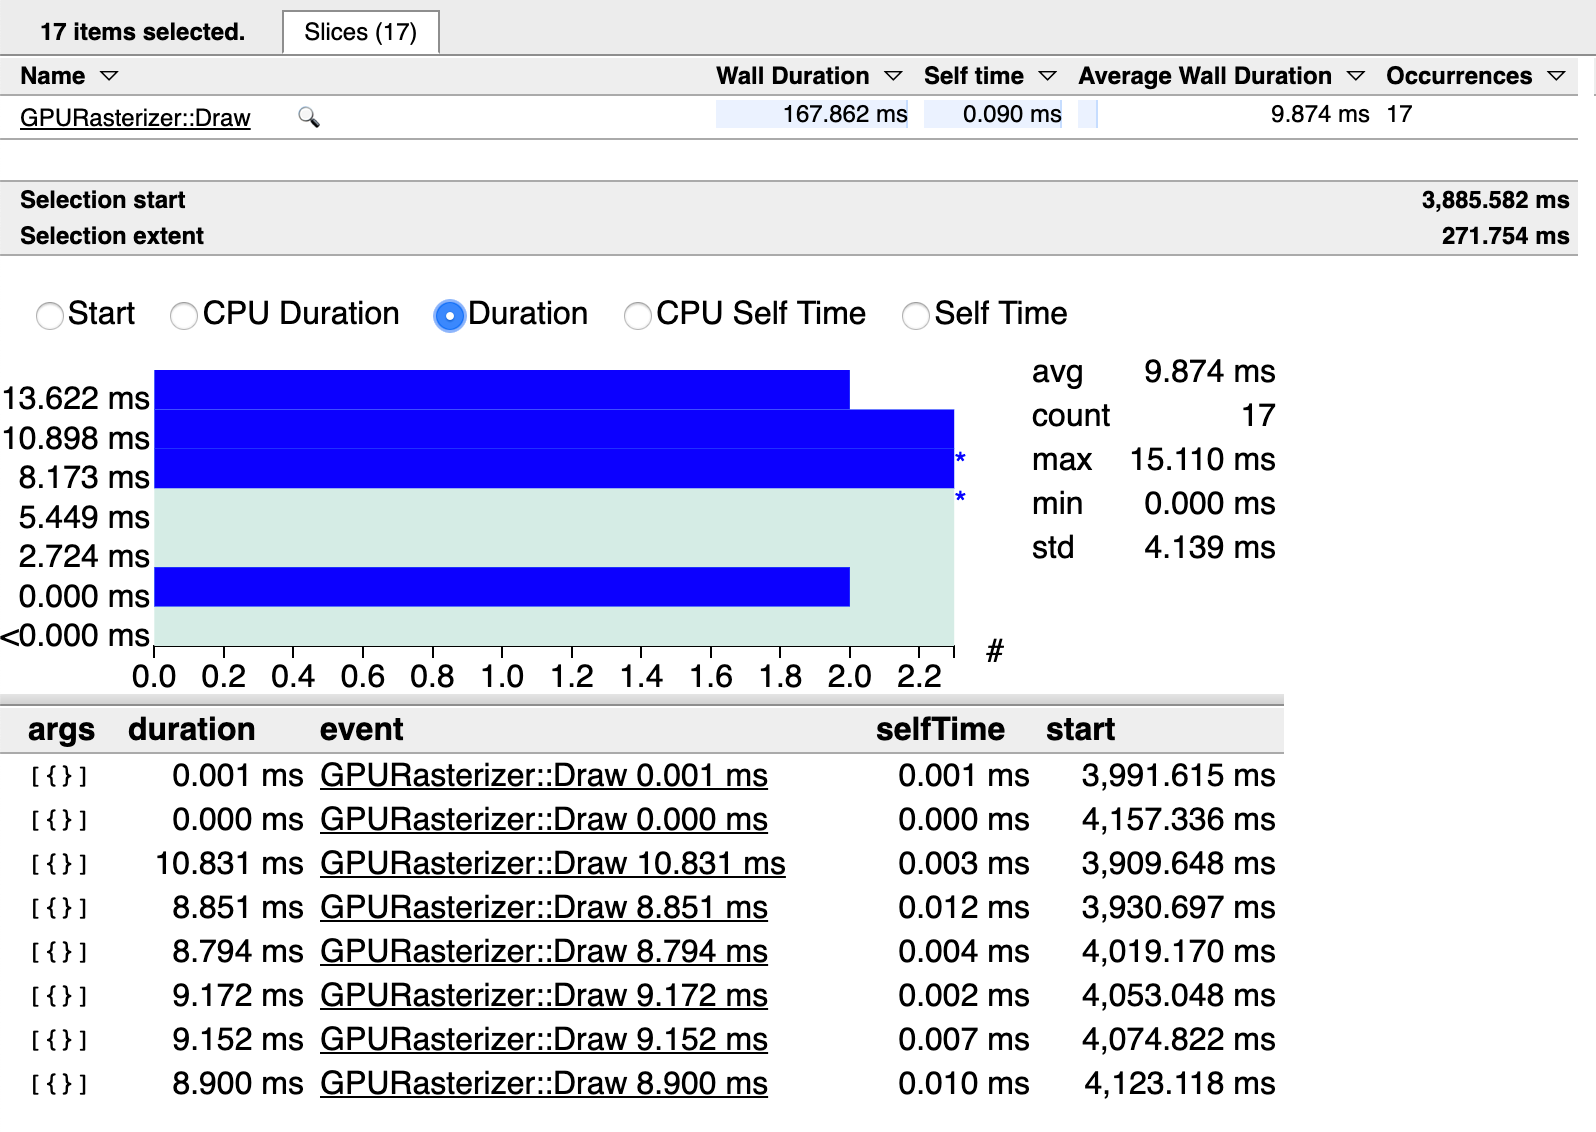The height and width of the screenshot is (1132, 1596).
Task: Open the Name column sort dropdown
Action: point(110,76)
